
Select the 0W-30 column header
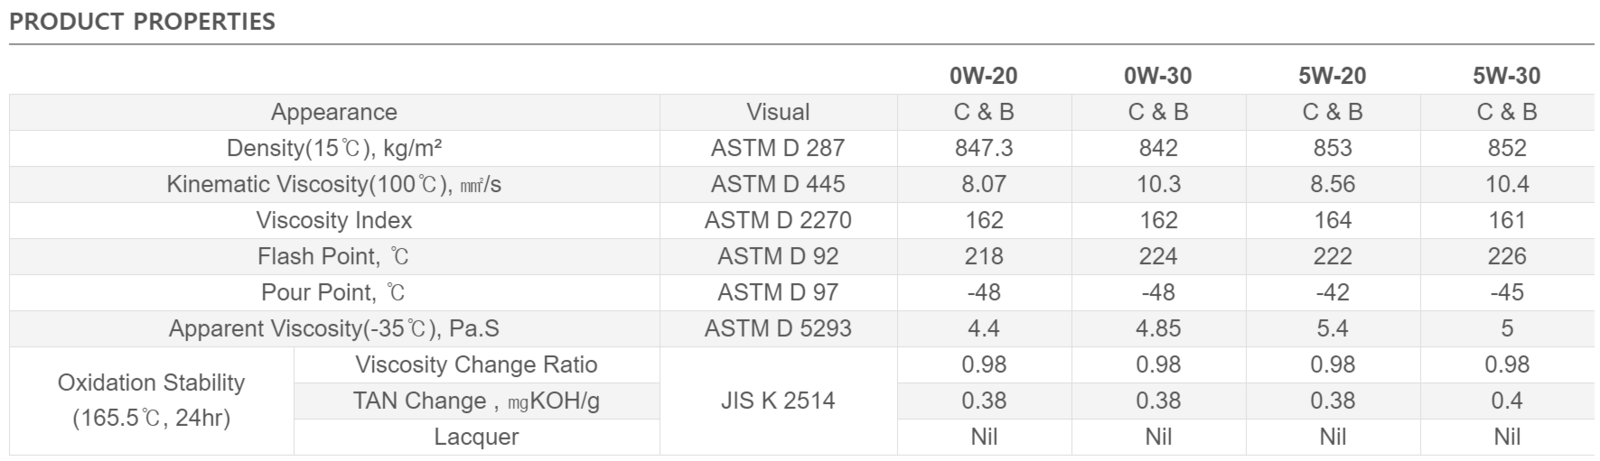tap(1158, 76)
